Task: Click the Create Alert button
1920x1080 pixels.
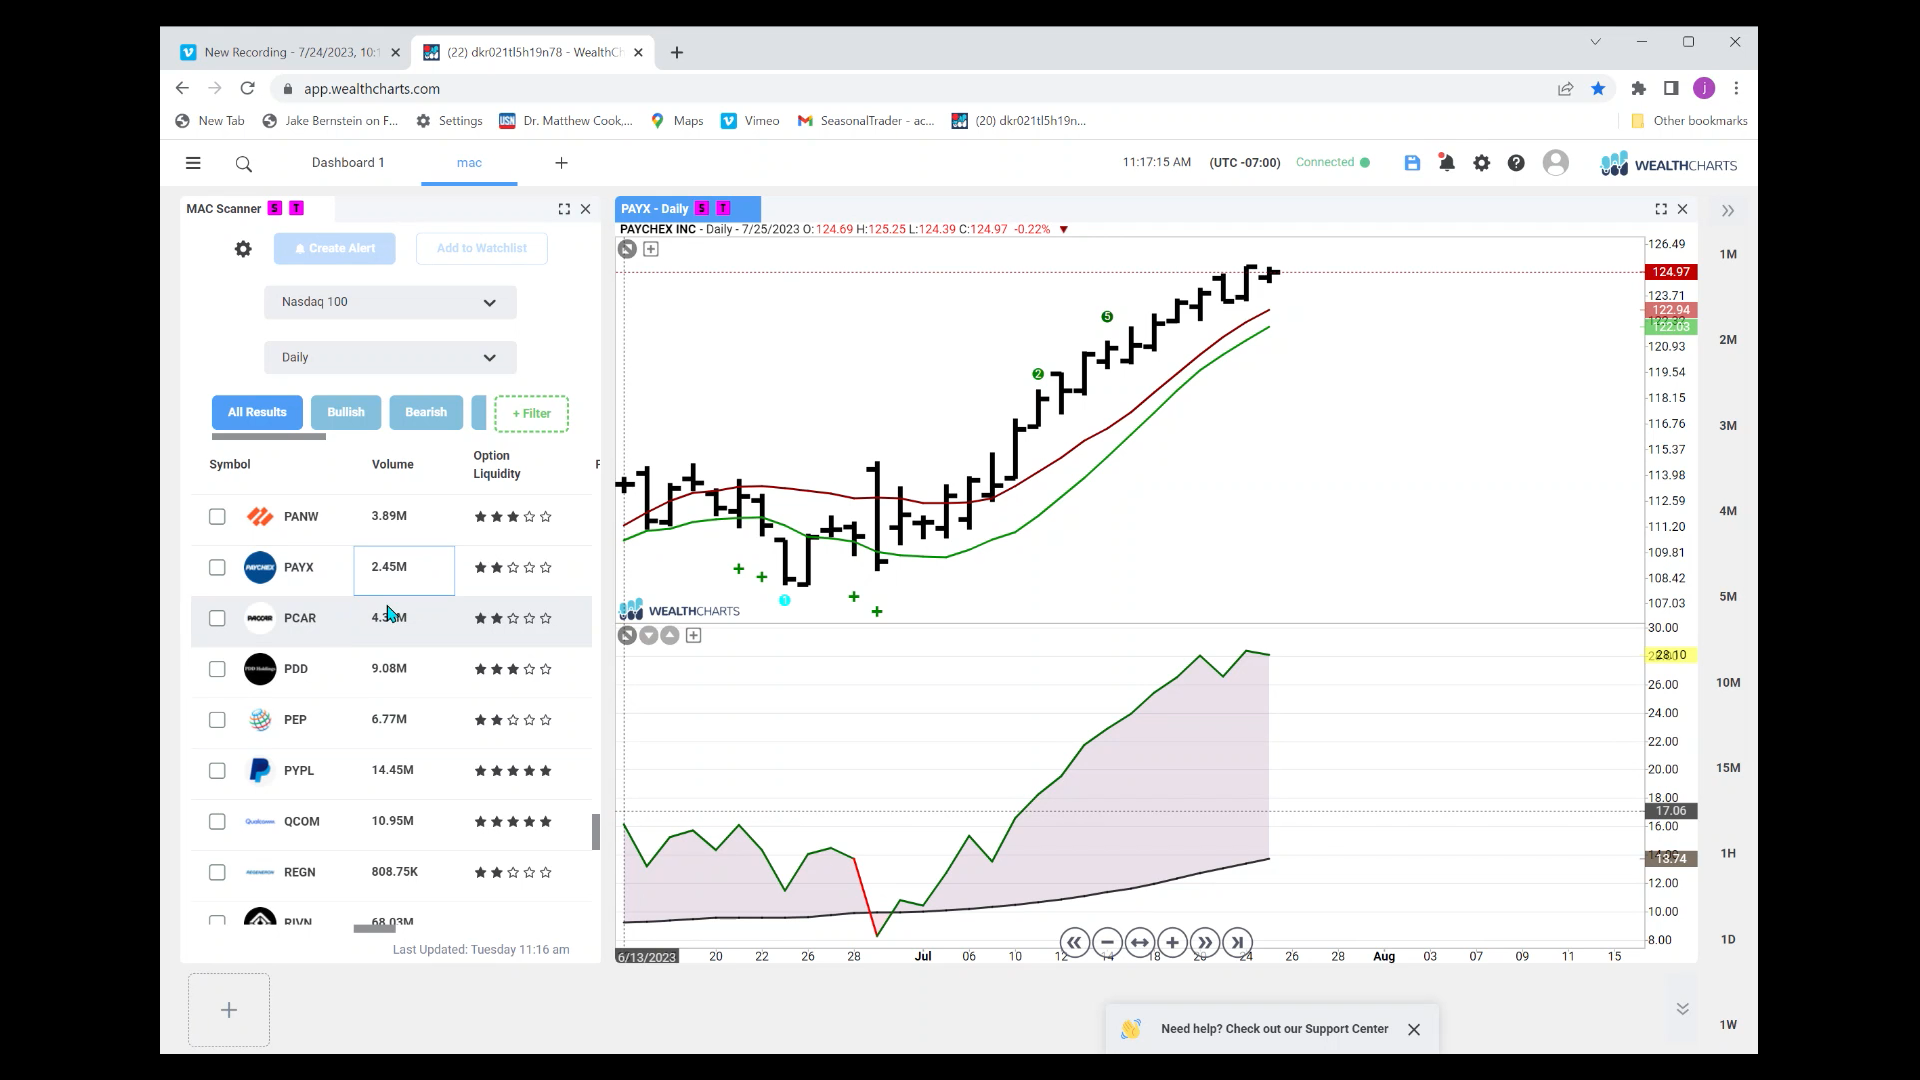Action: click(335, 248)
